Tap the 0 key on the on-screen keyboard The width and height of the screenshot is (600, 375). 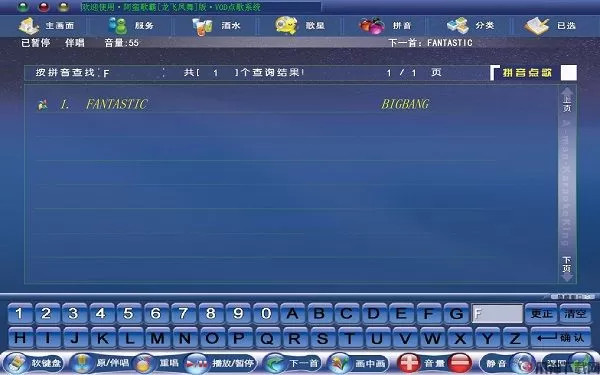coord(266,314)
